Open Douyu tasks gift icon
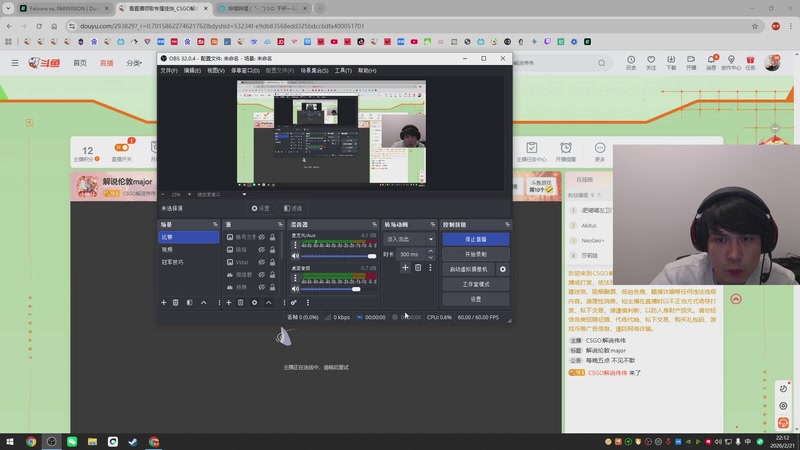Screen dimensions: 800x450 [750, 63]
